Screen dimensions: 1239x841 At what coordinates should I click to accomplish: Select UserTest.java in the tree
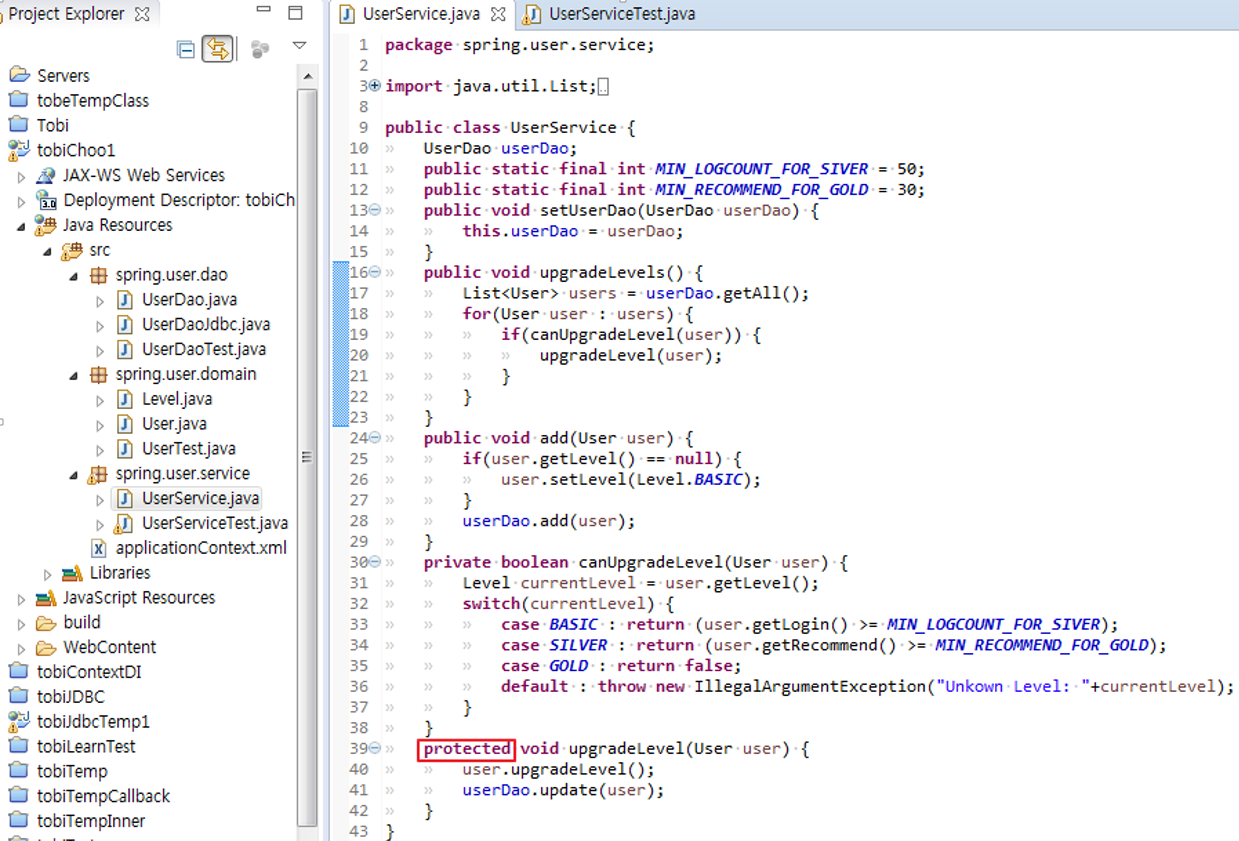click(x=188, y=449)
